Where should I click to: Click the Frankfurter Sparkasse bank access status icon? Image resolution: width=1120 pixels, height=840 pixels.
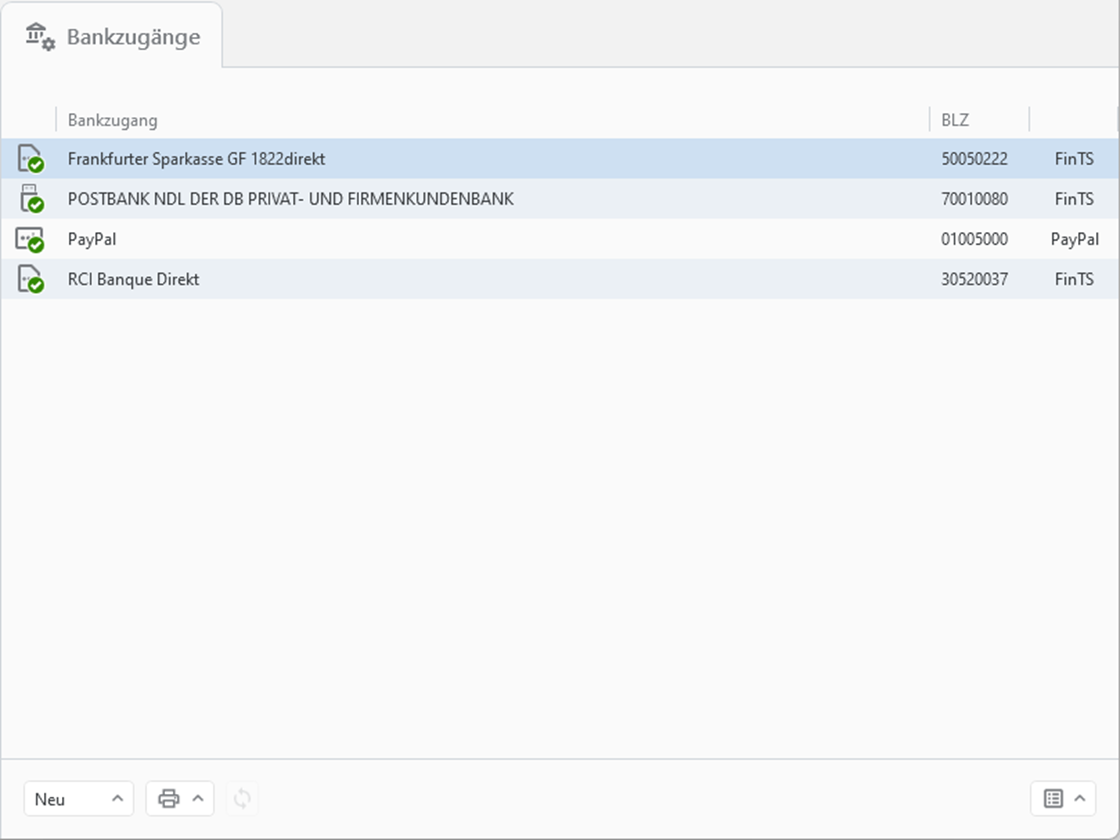30,159
